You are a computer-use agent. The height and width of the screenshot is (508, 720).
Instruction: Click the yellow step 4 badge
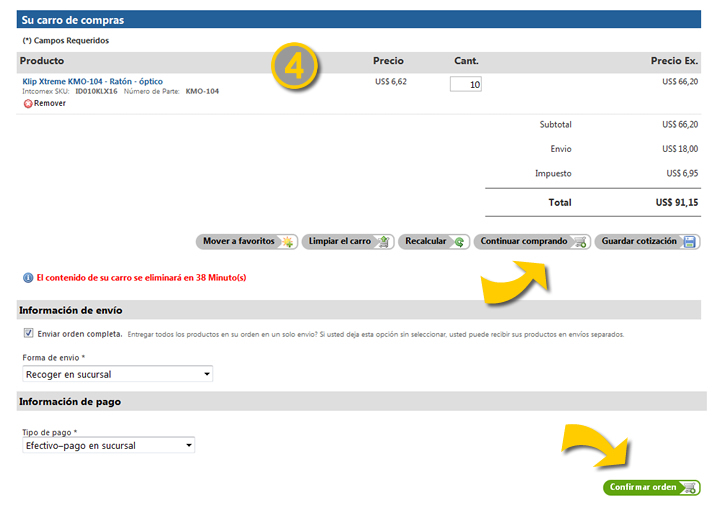pos(295,67)
